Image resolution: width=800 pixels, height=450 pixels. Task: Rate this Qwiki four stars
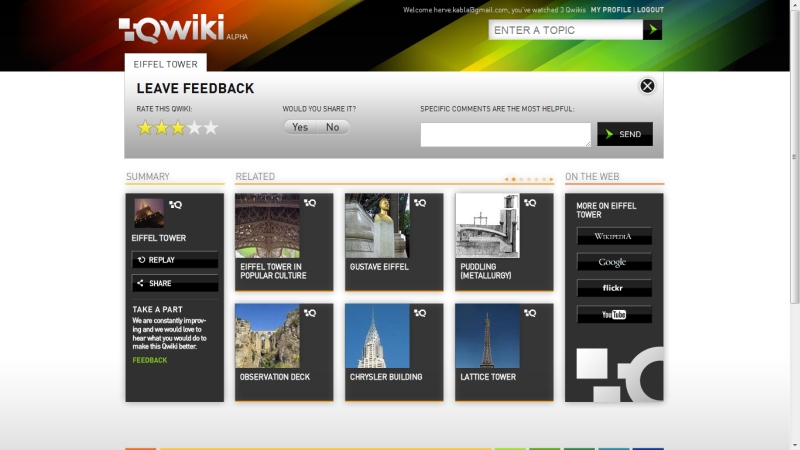194,128
